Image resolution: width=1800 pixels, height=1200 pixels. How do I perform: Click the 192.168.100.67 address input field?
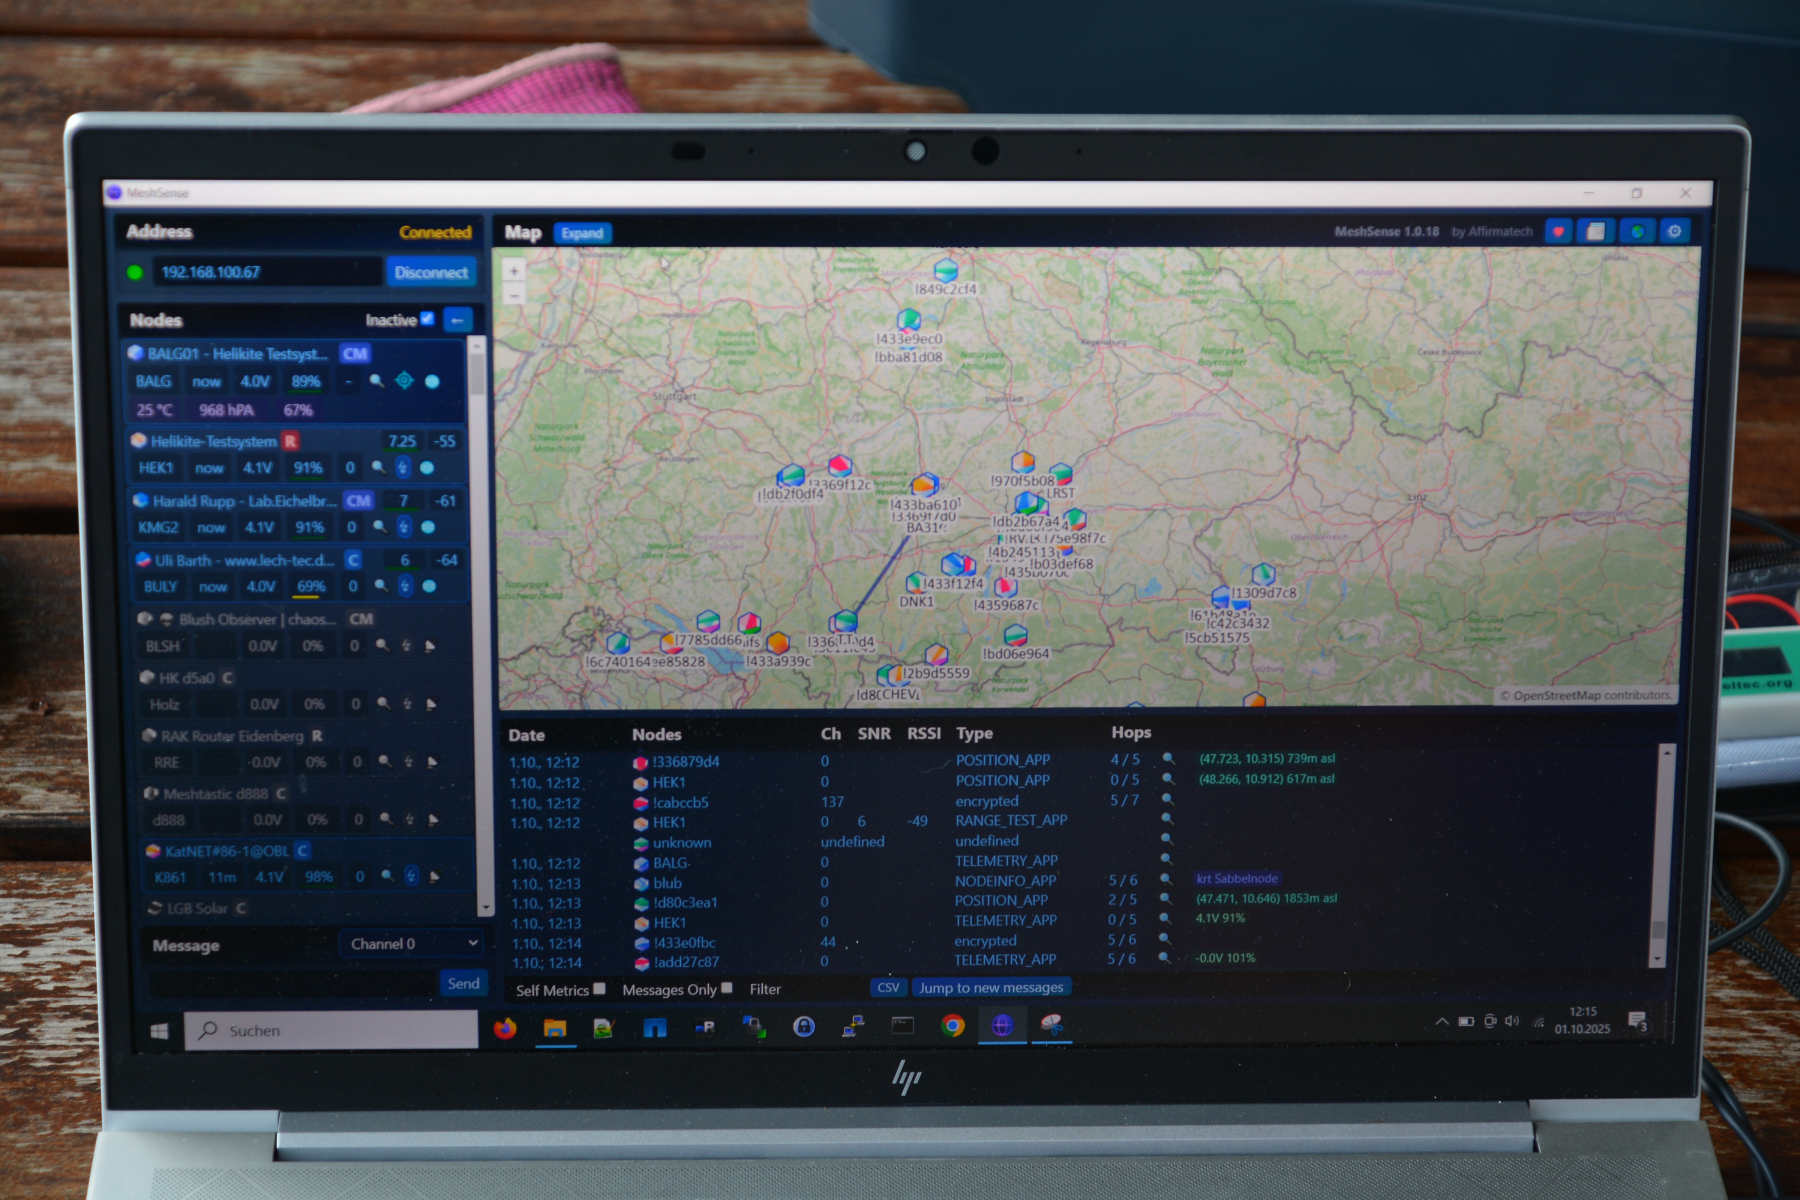click(265, 272)
